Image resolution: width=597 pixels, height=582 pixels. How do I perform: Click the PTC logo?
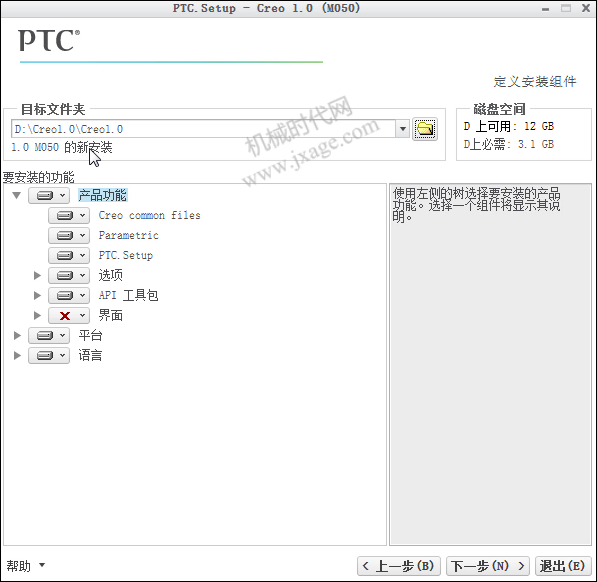pos(49,40)
